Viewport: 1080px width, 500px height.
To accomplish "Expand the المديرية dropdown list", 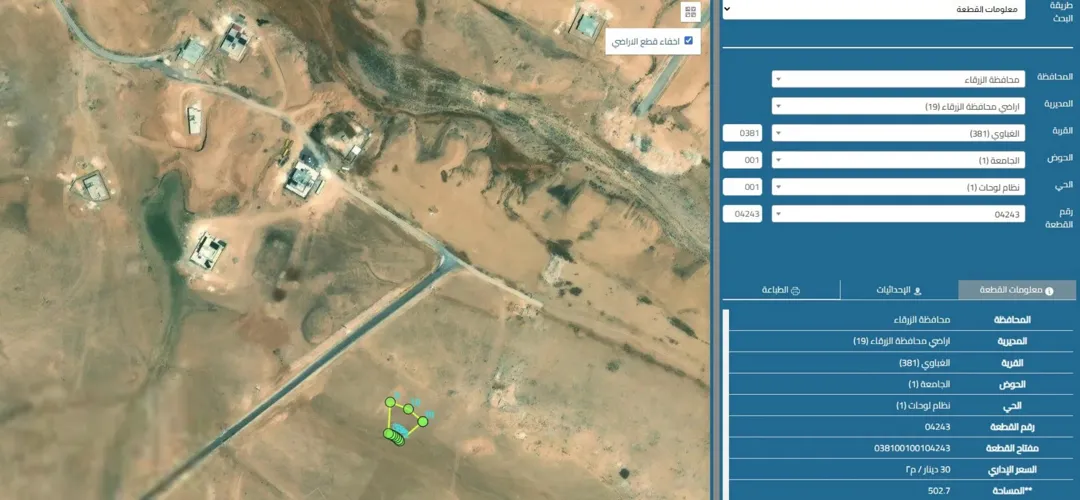I will tap(897, 106).
